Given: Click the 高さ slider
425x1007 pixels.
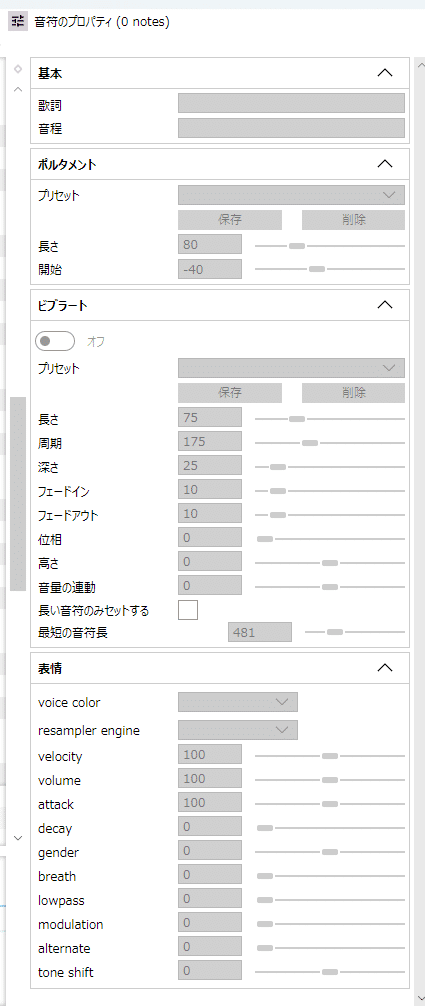Looking at the screenshot, I should tap(330, 563).
